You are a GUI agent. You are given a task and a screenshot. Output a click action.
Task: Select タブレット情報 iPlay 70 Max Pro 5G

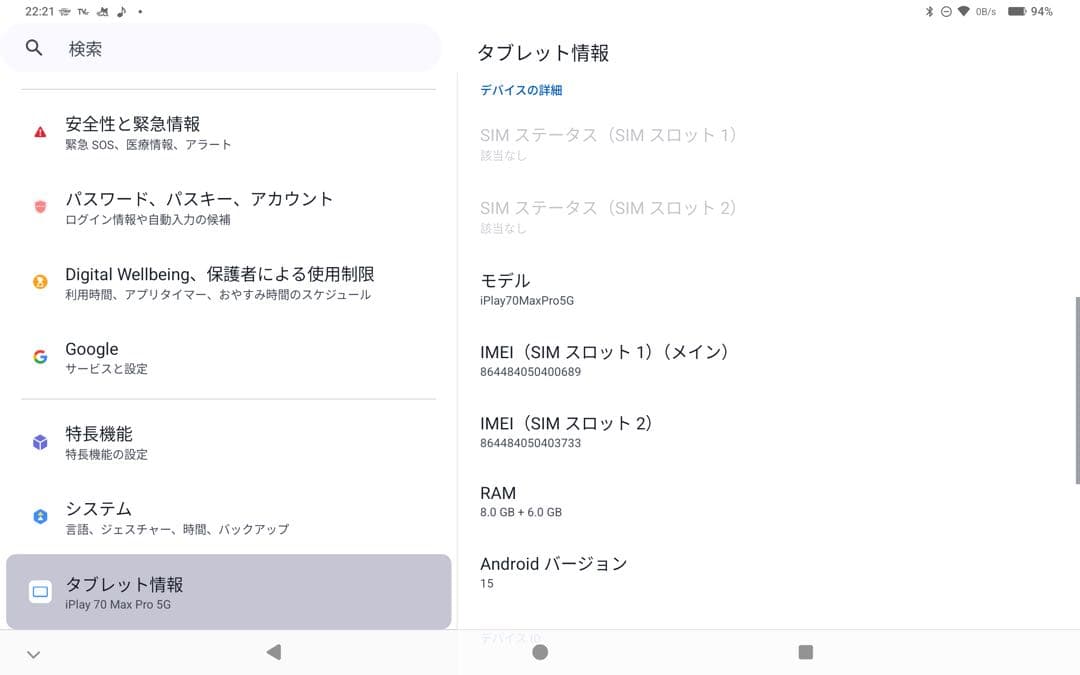point(229,592)
